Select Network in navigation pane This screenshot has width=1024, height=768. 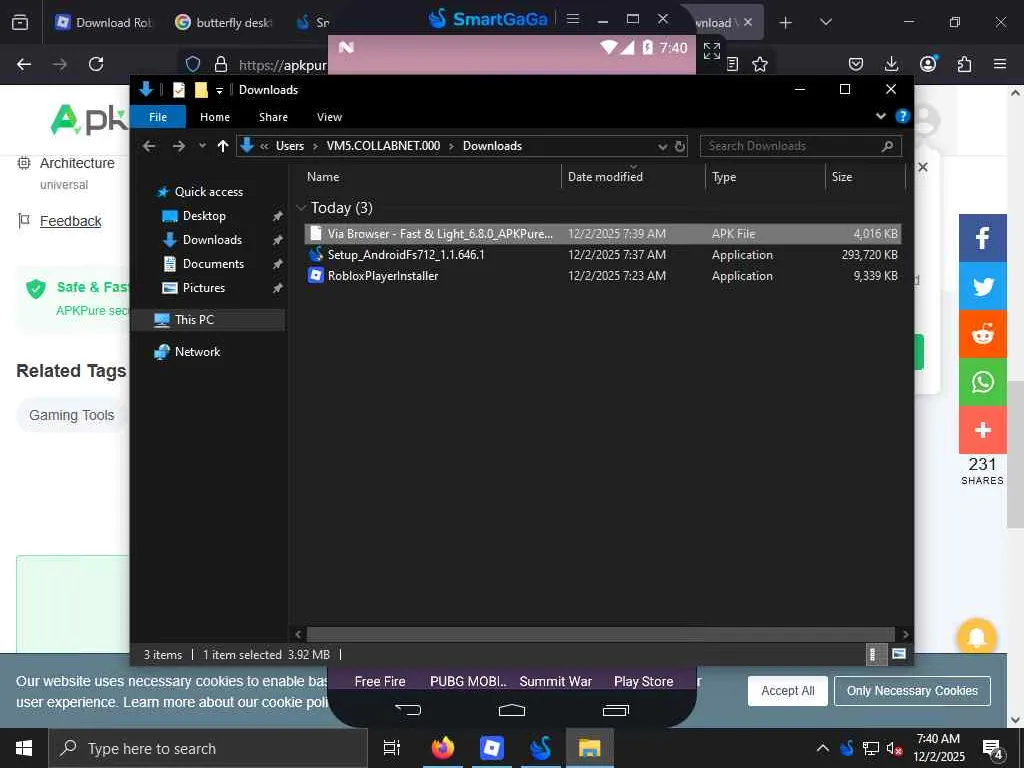point(197,352)
